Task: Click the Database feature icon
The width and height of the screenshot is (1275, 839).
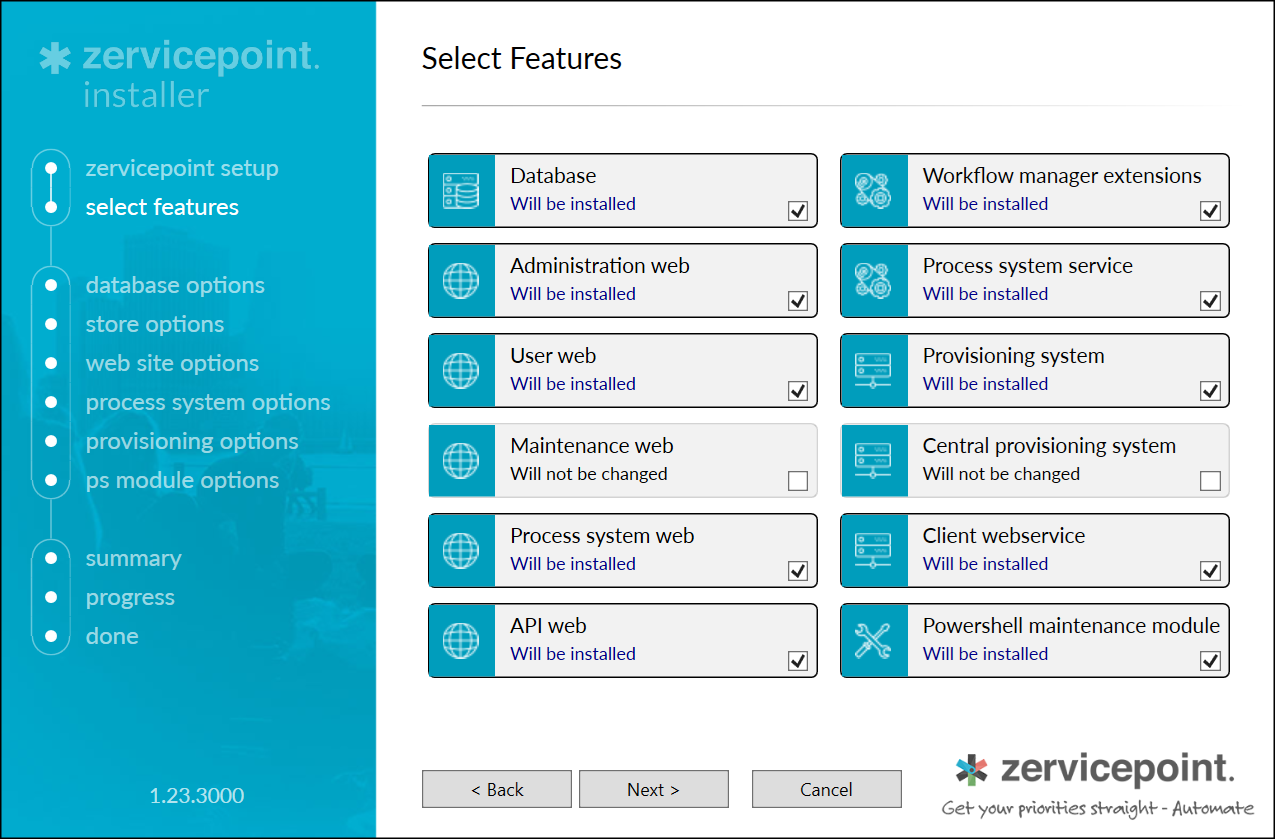Action: tap(462, 190)
